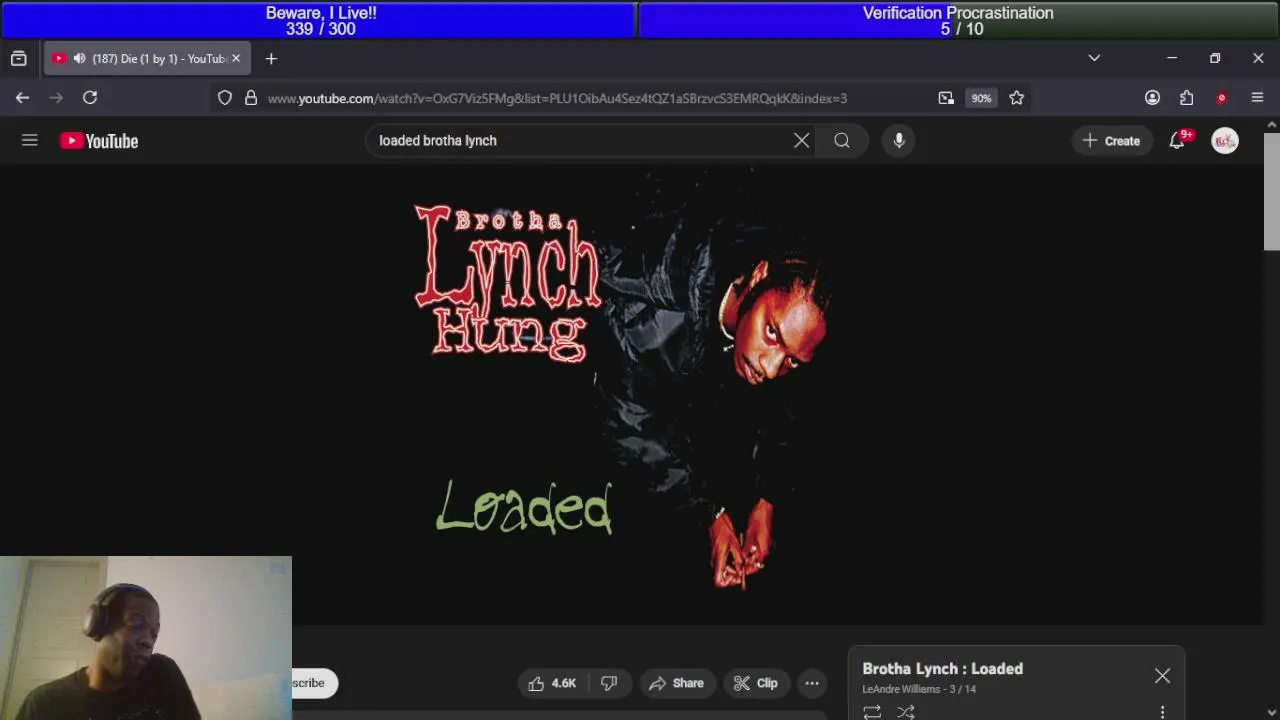Click the Create button

[x=1111, y=141]
